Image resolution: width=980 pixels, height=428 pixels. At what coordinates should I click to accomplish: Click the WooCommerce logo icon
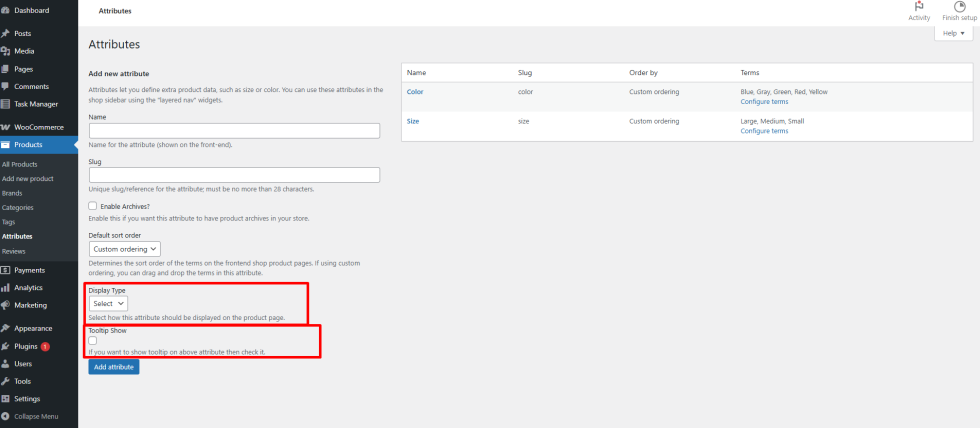(x=5, y=127)
